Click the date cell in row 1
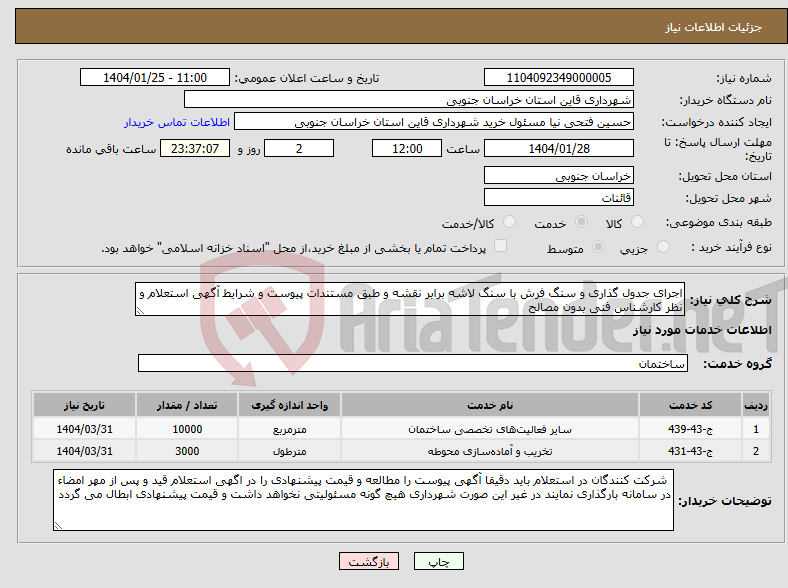788x588 pixels. (84, 429)
